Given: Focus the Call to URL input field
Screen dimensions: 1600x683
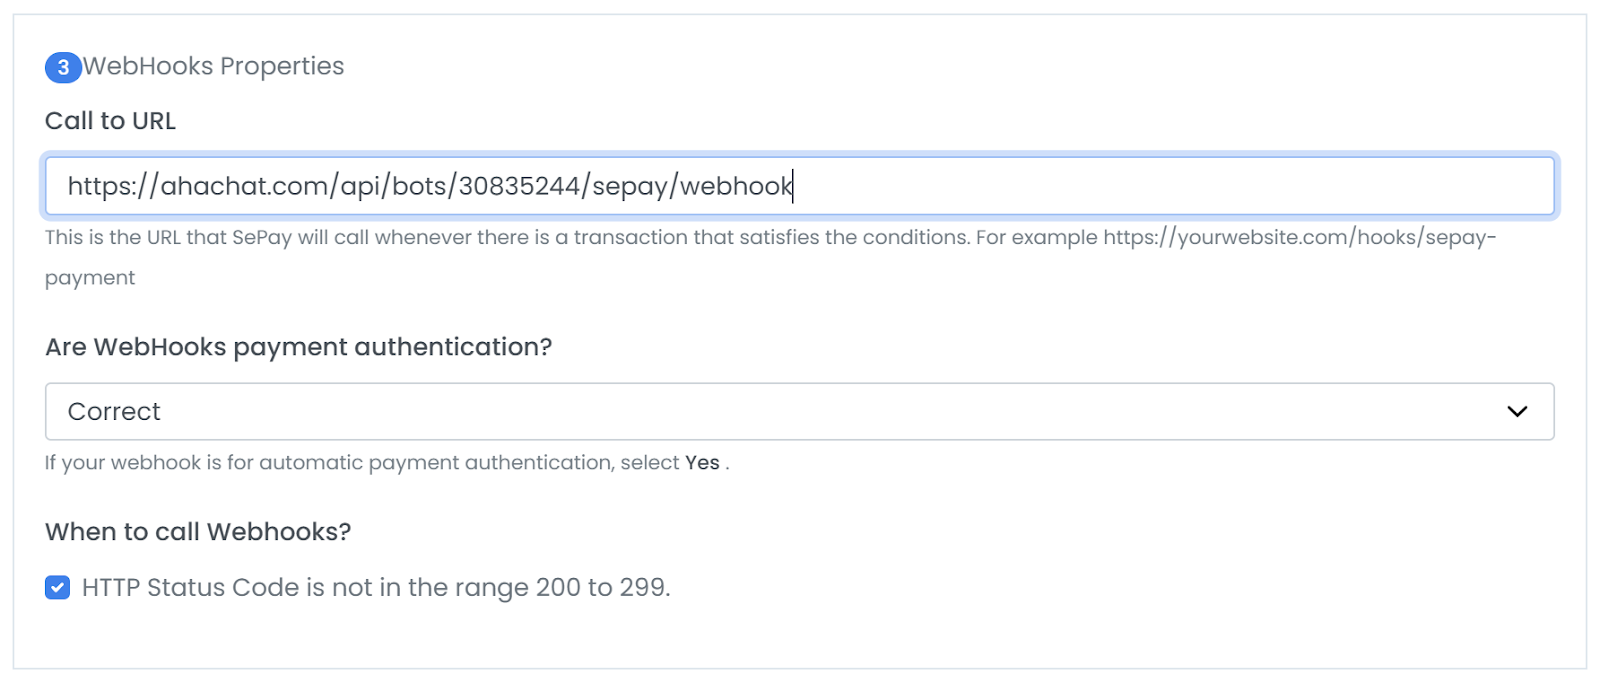Looking at the screenshot, I should (x=800, y=185).
